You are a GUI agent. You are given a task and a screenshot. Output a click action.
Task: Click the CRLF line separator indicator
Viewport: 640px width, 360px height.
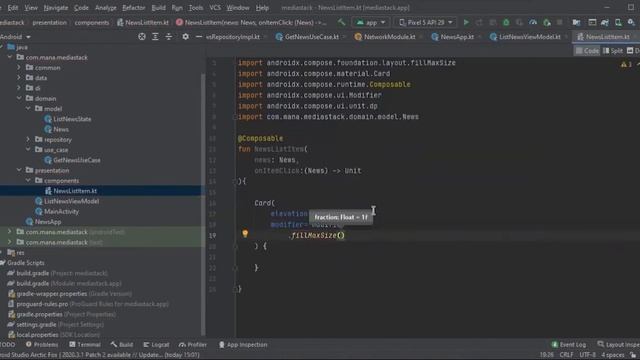[566, 355]
